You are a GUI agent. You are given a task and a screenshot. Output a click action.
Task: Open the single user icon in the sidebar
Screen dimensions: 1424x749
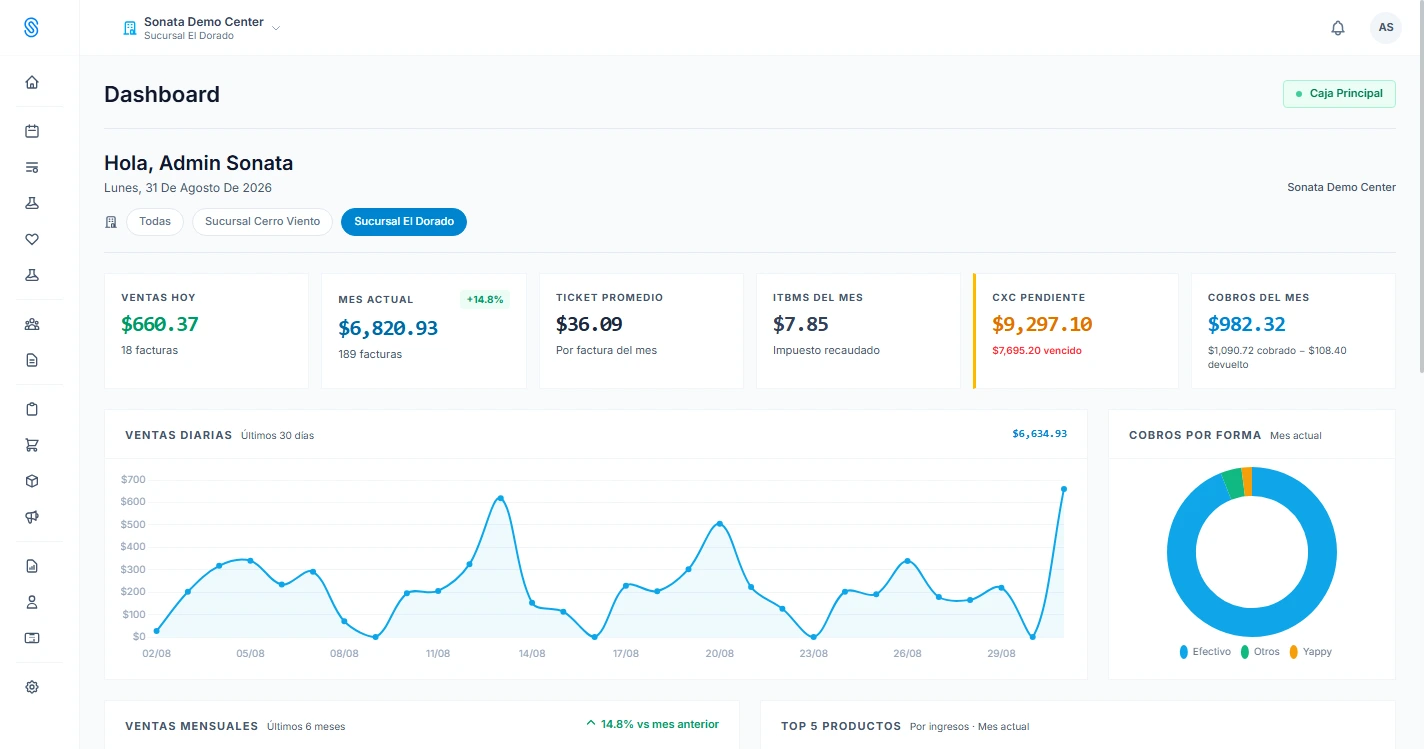32,602
